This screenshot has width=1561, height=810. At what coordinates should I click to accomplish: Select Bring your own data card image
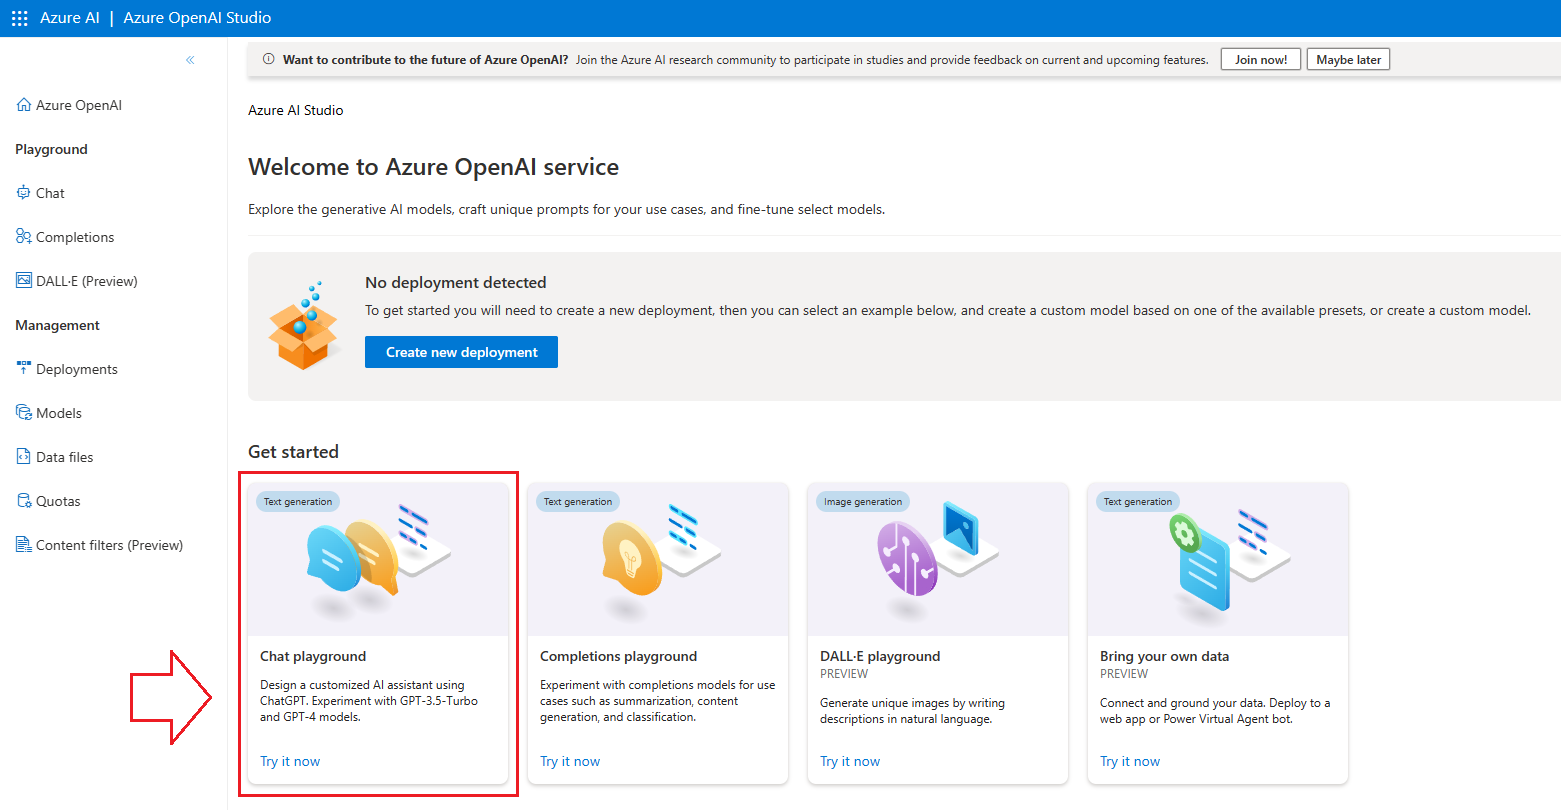(1218, 559)
